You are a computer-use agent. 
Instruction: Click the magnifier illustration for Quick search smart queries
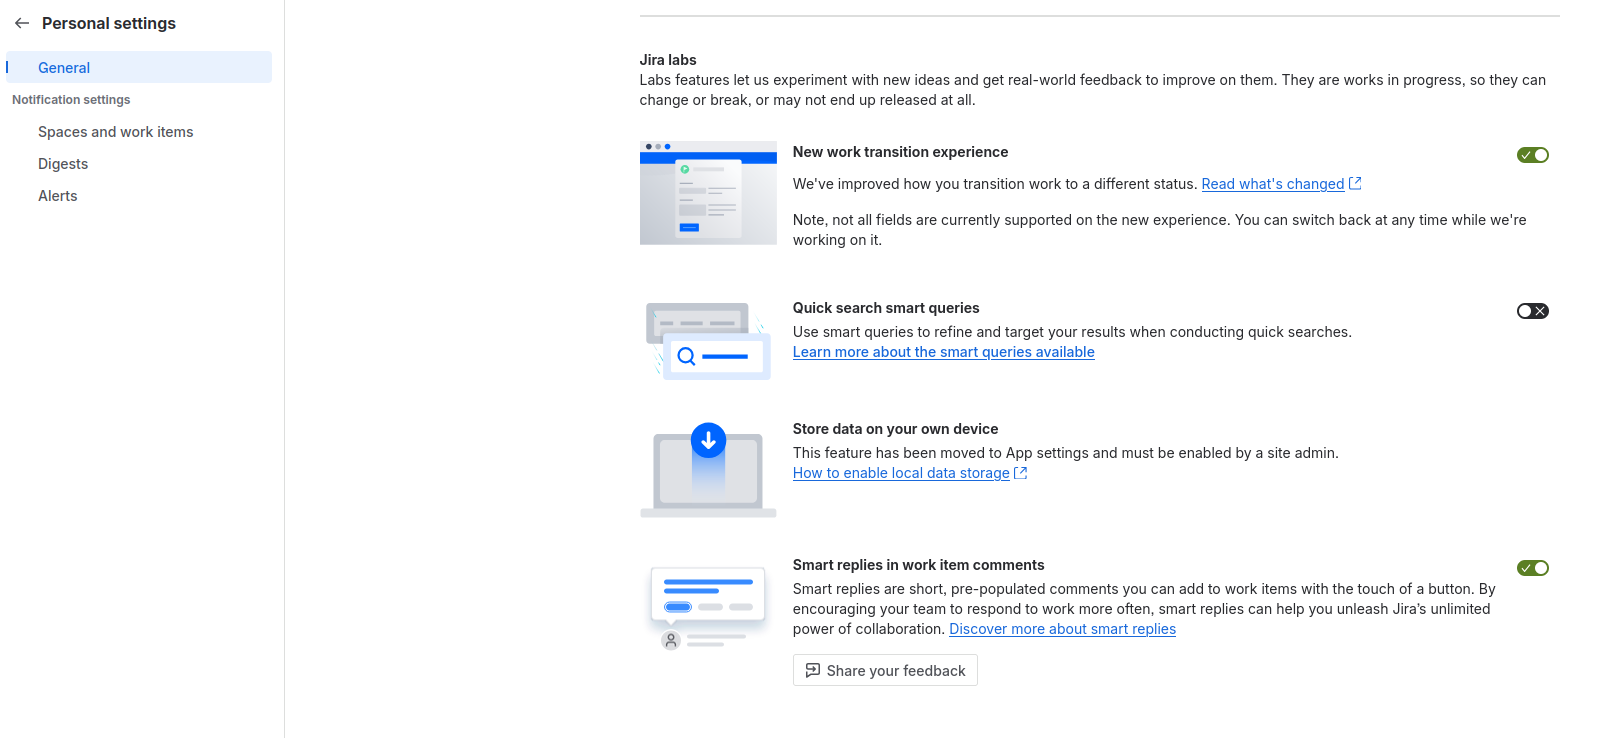[x=708, y=340]
